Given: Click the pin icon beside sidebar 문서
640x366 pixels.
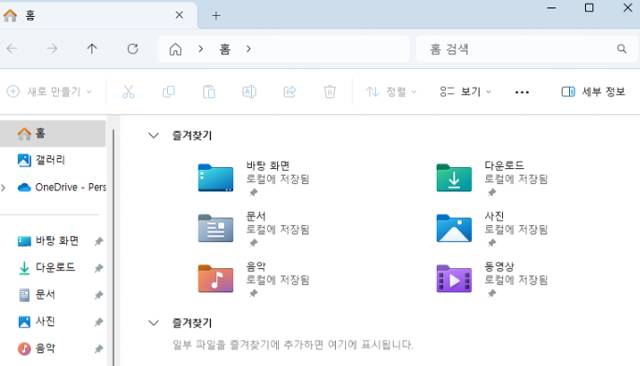Looking at the screenshot, I should pyautogui.click(x=98, y=295).
